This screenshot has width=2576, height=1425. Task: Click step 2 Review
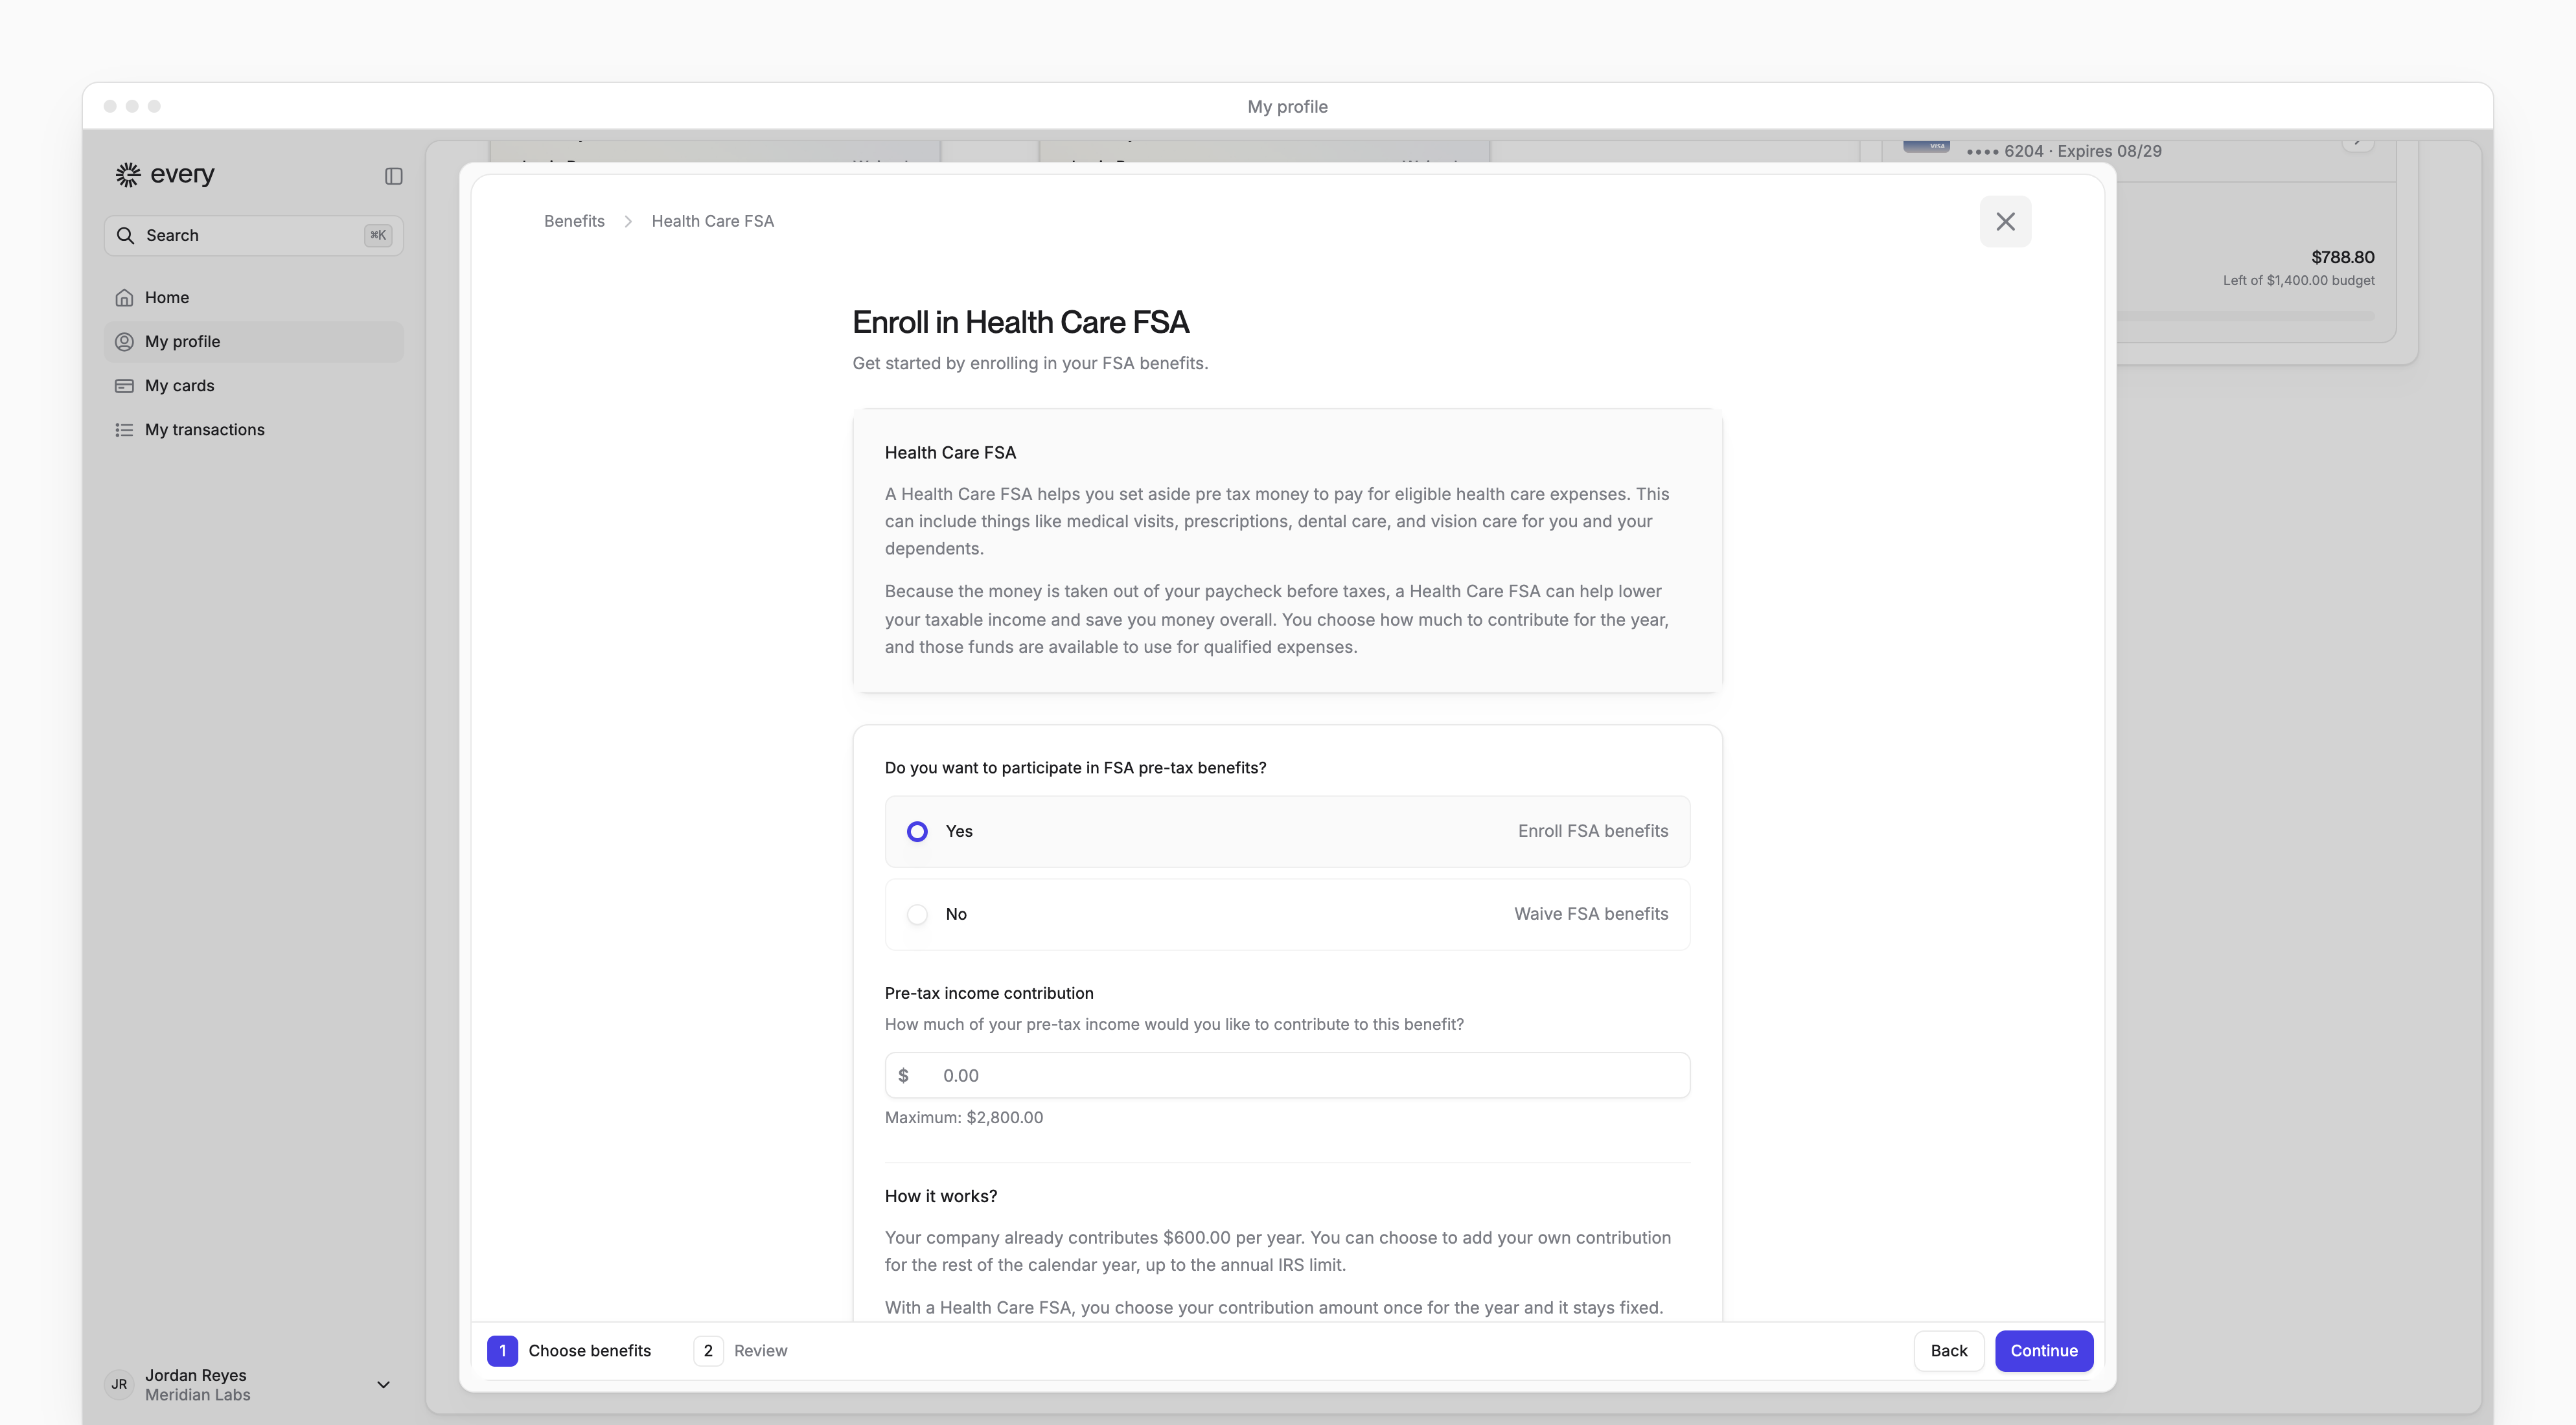(x=740, y=1350)
